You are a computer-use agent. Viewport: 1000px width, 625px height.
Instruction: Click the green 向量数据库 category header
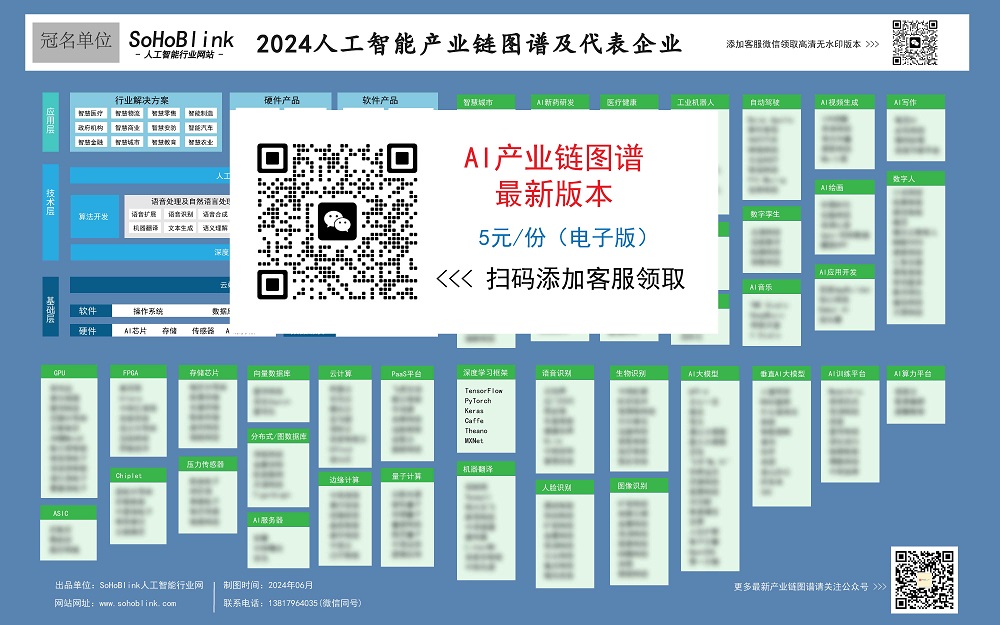(x=278, y=373)
